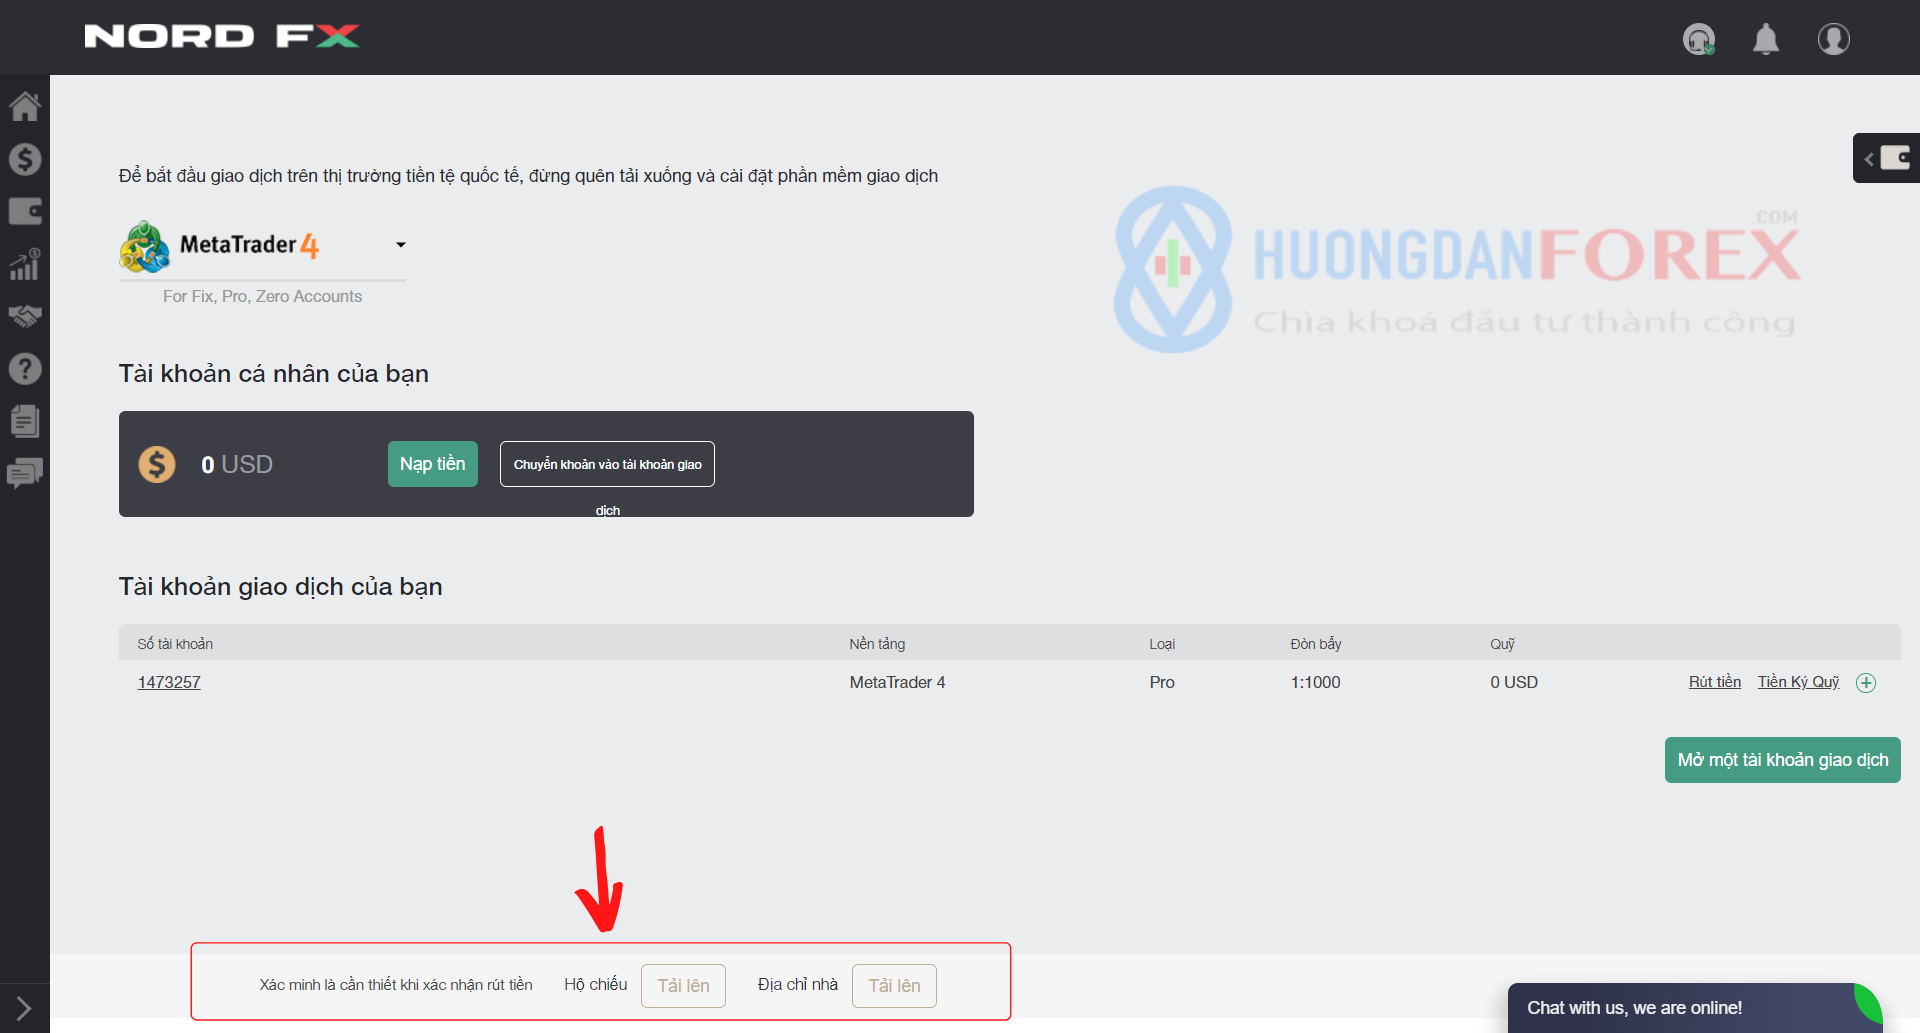Click the 'MetaTrader 4' platform cell
Image resolution: width=1920 pixels, height=1033 pixels.
point(897,682)
